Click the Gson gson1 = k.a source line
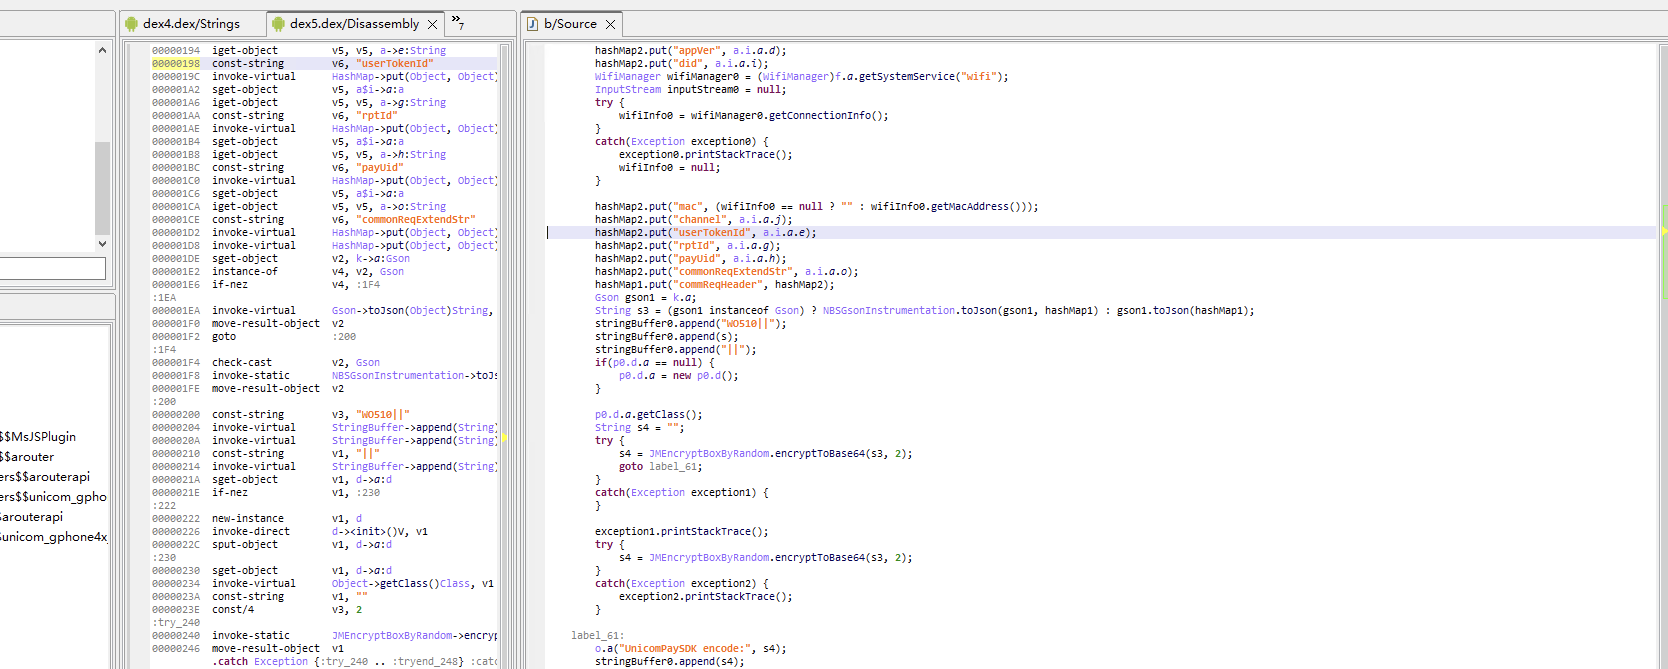 645,297
